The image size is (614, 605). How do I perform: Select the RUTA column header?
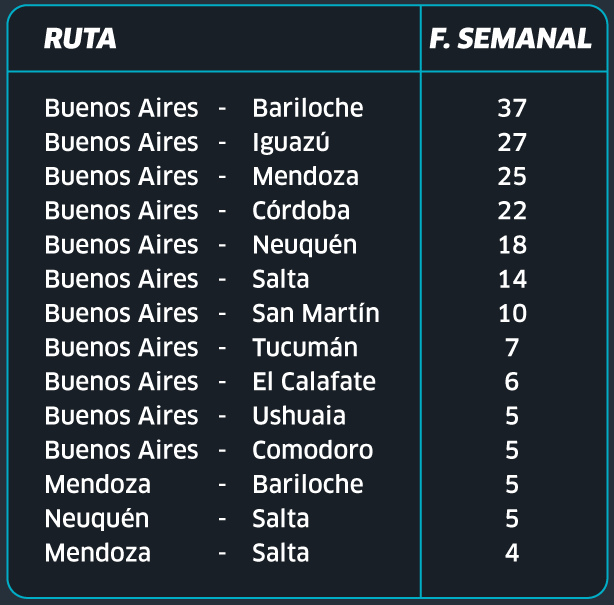[x=80, y=38]
